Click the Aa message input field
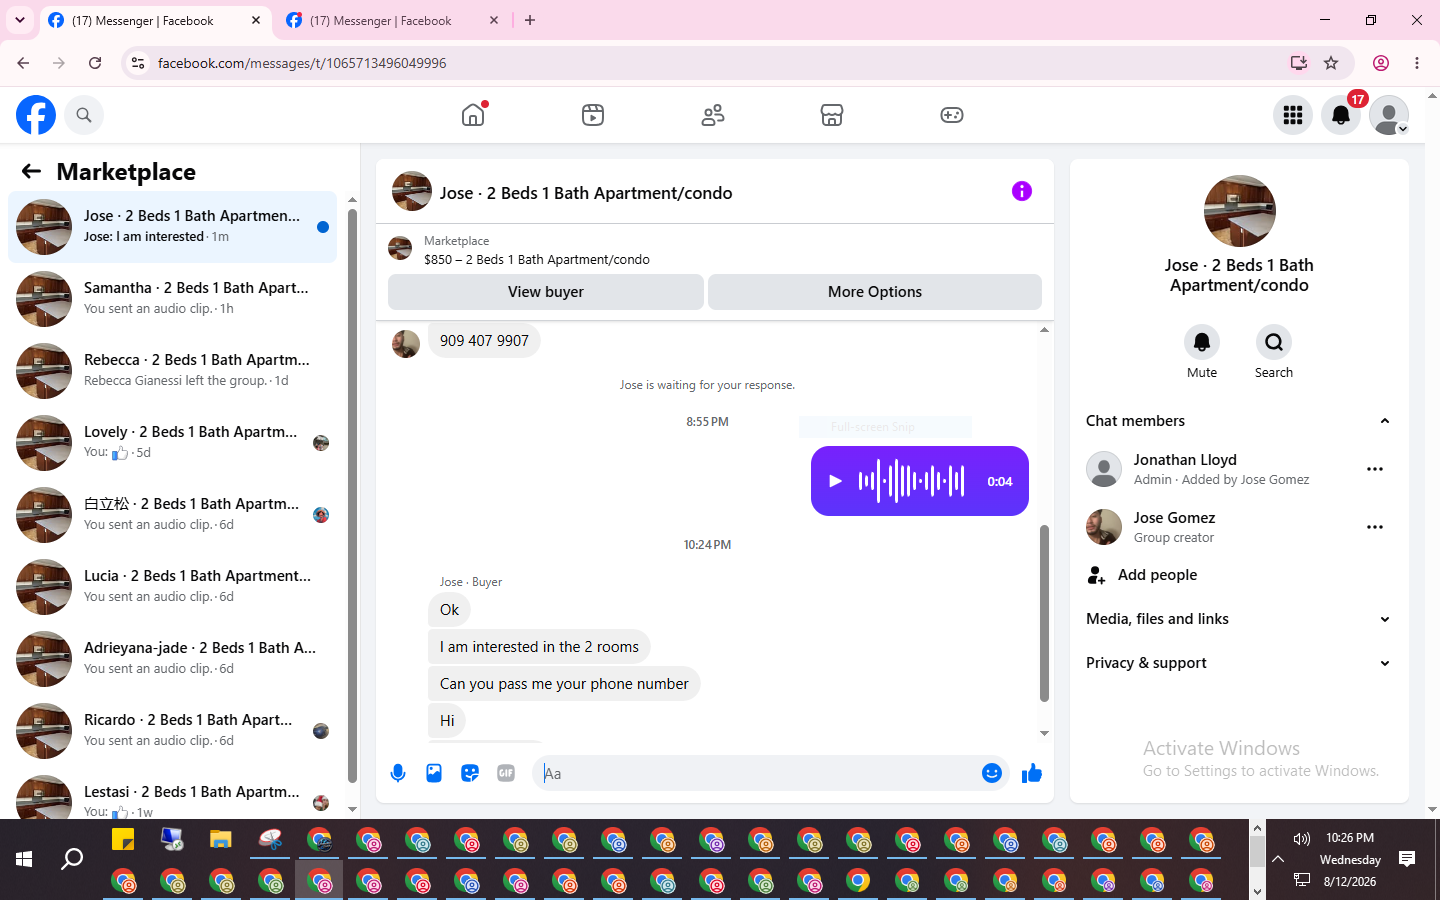The image size is (1440, 900). (x=755, y=773)
